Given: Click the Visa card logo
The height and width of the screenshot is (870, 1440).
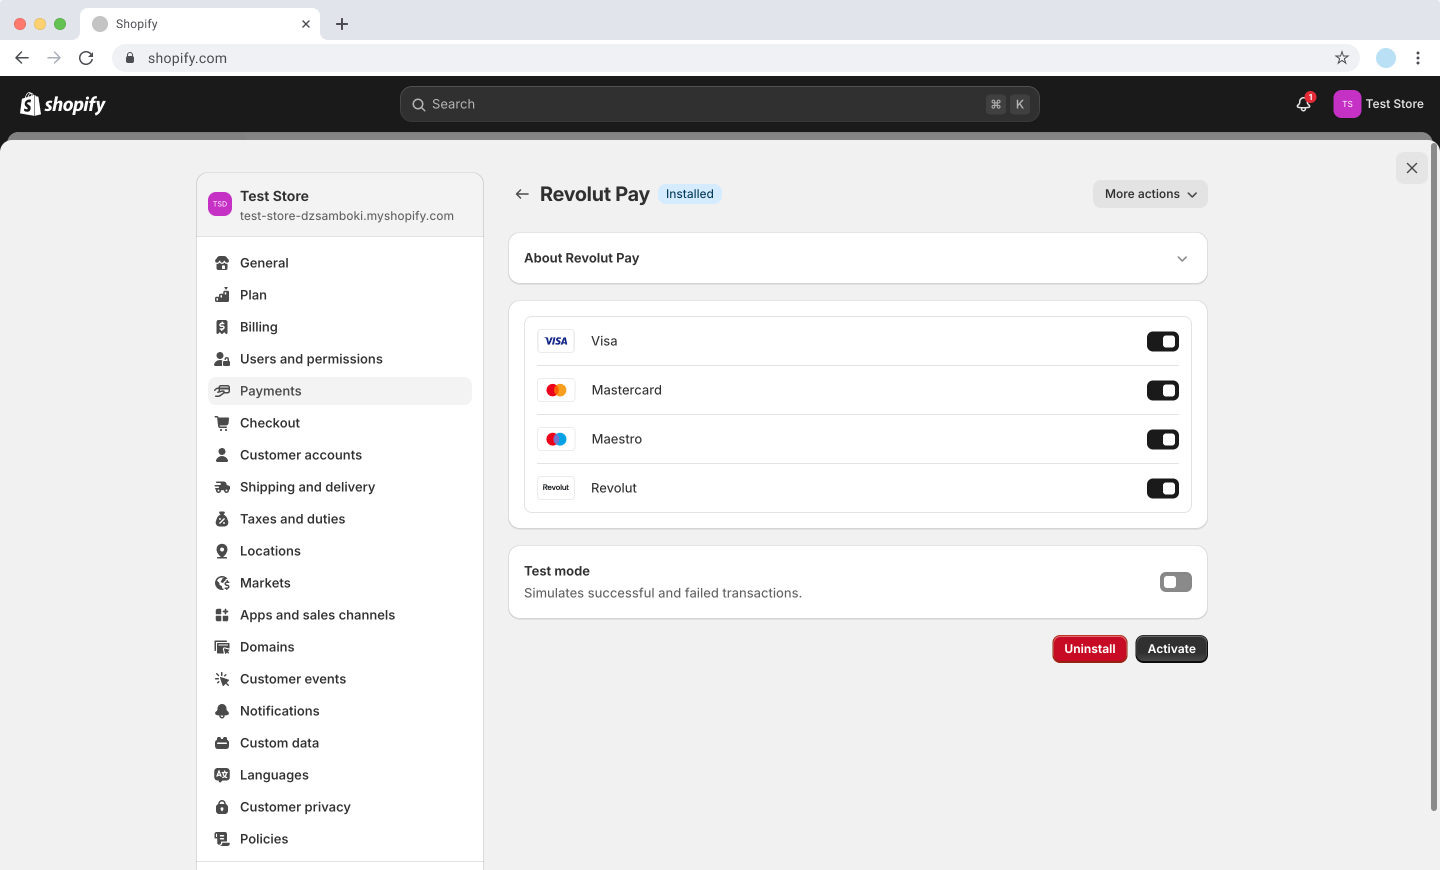Looking at the screenshot, I should pos(556,341).
